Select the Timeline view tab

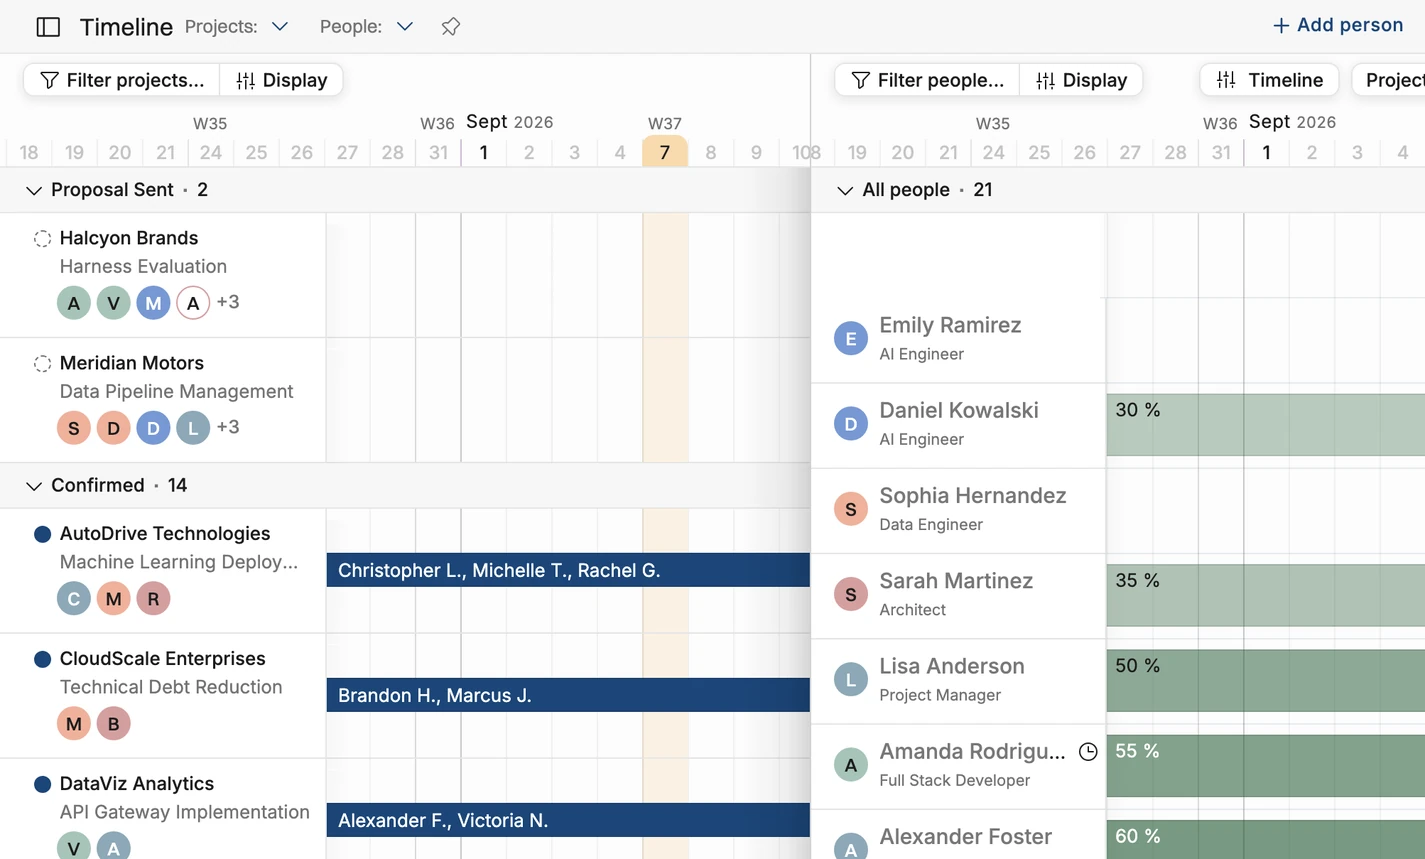click(1269, 80)
